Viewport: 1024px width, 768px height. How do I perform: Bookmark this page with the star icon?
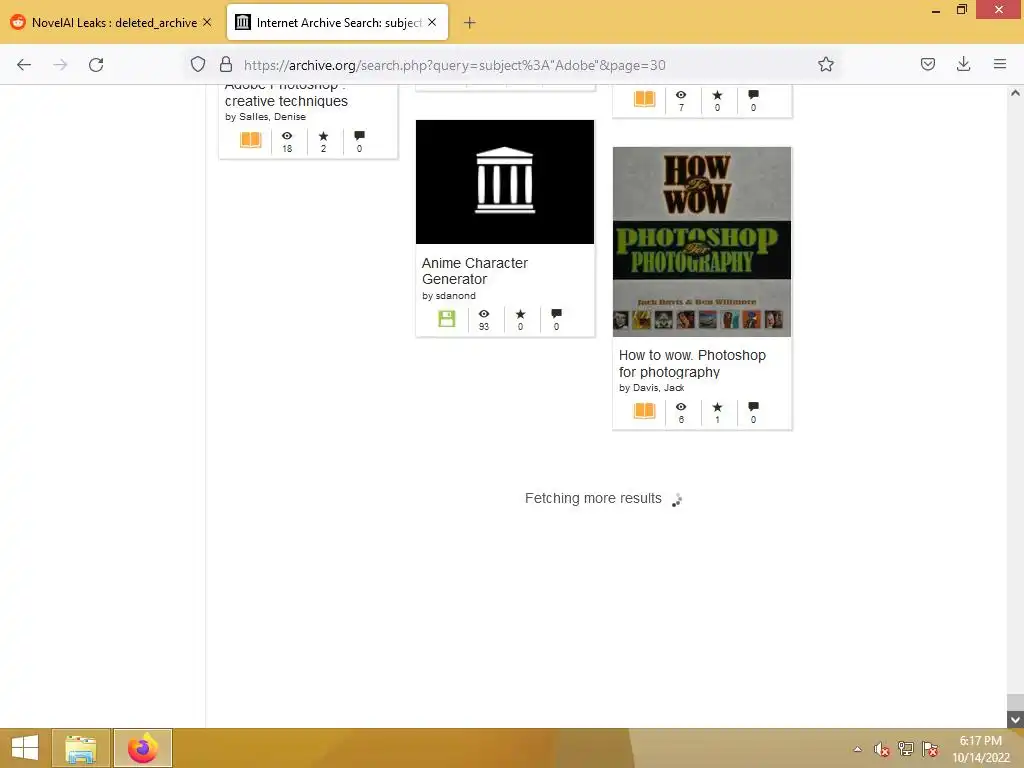825,64
